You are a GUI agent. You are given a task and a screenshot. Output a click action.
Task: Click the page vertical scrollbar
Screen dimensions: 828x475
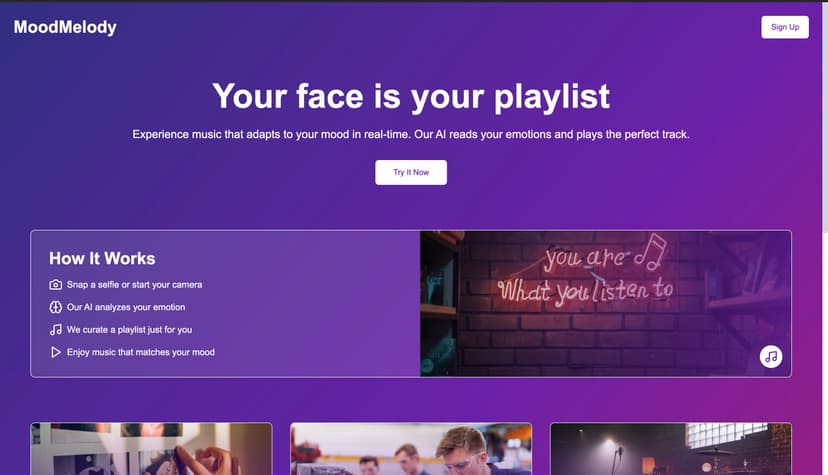tap(825, 116)
